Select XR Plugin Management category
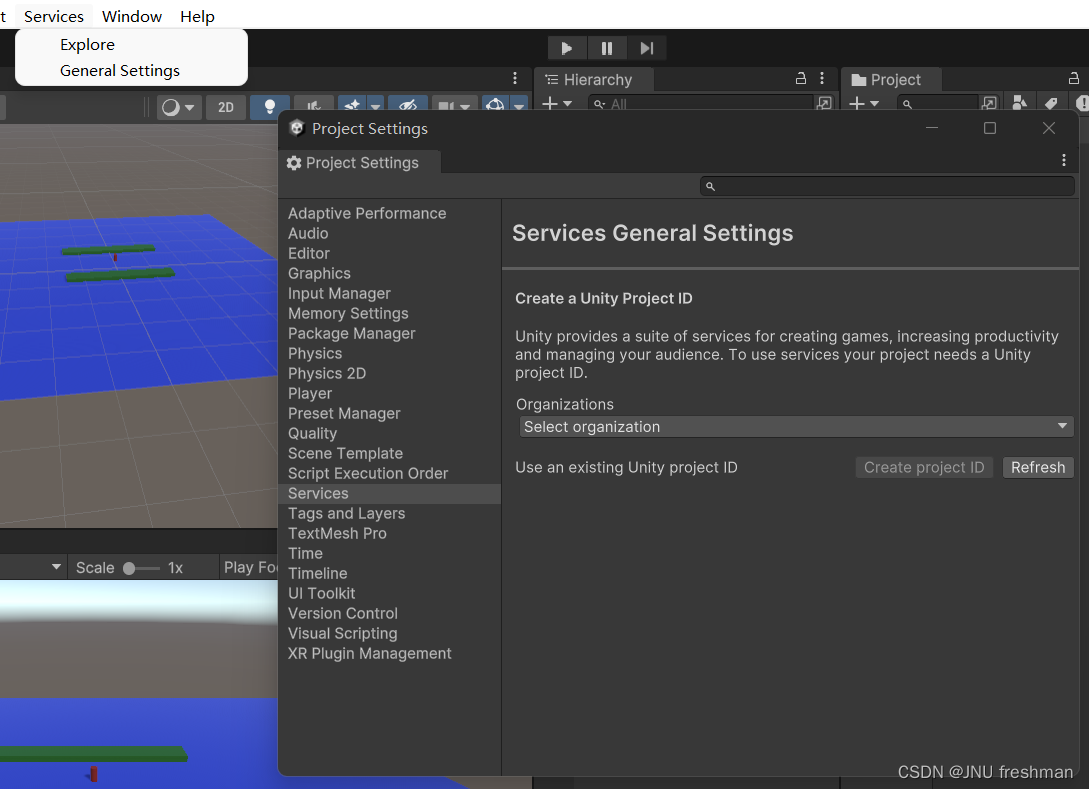This screenshot has height=789, width=1089. (370, 654)
